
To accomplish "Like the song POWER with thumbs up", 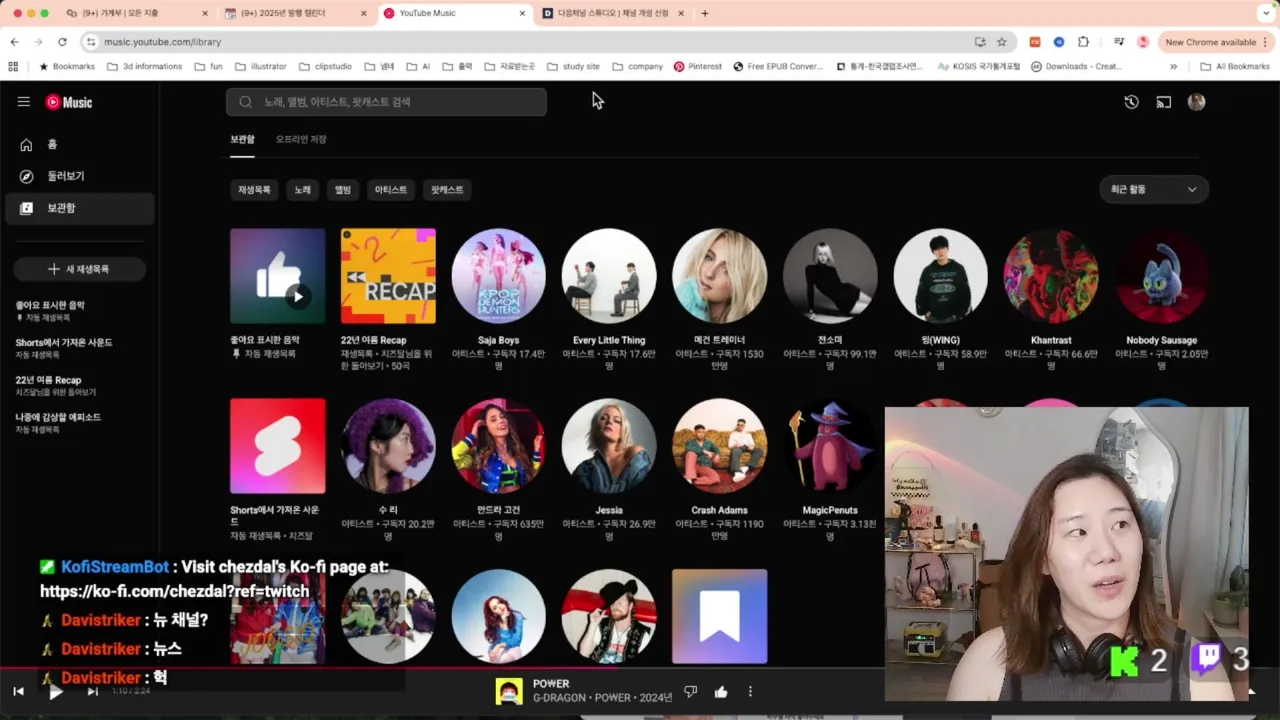I will 721,691.
